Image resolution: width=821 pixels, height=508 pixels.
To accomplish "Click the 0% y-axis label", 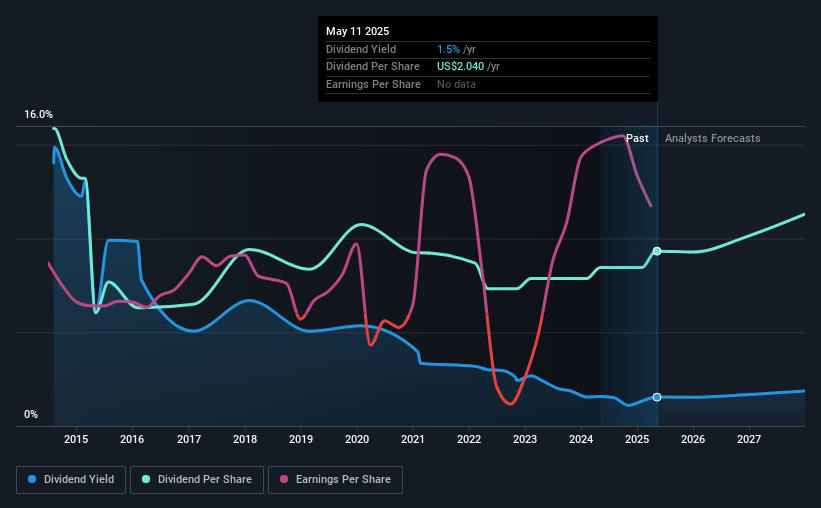I will pos(31,415).
